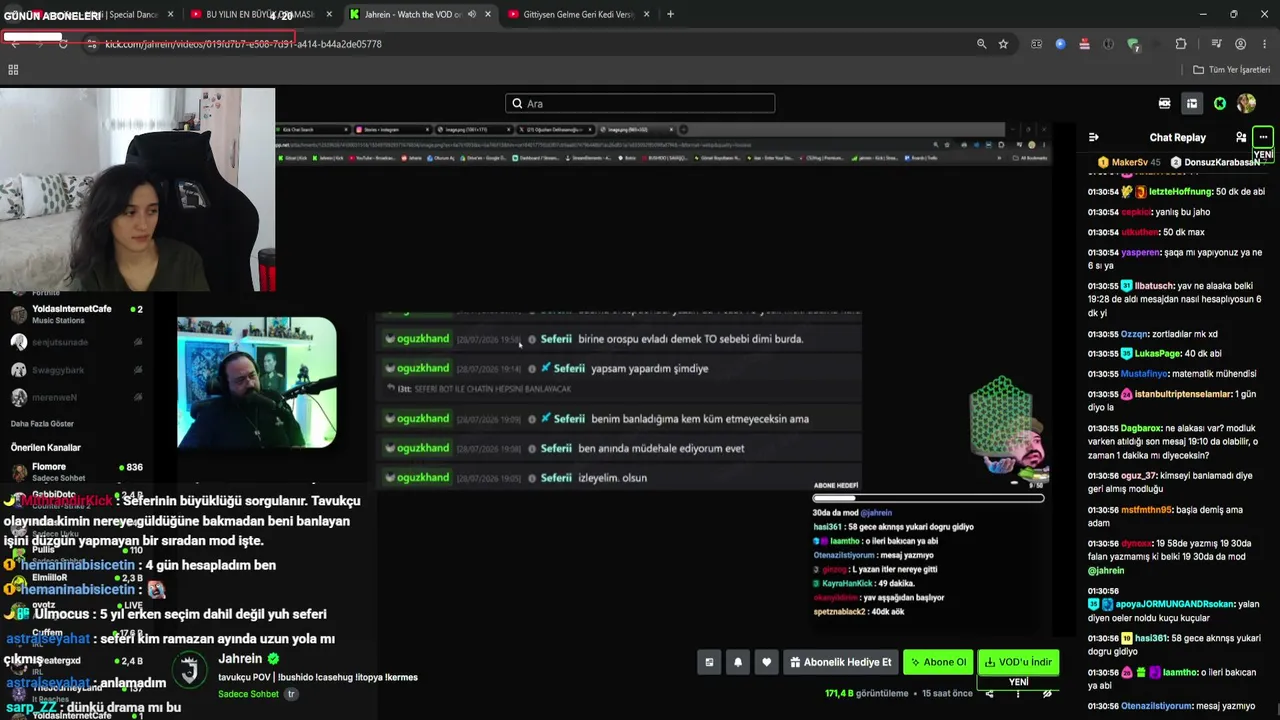Bookmark this page with star icon
The height and width of the screenshot is (720, 1280).
[1003, 44]
